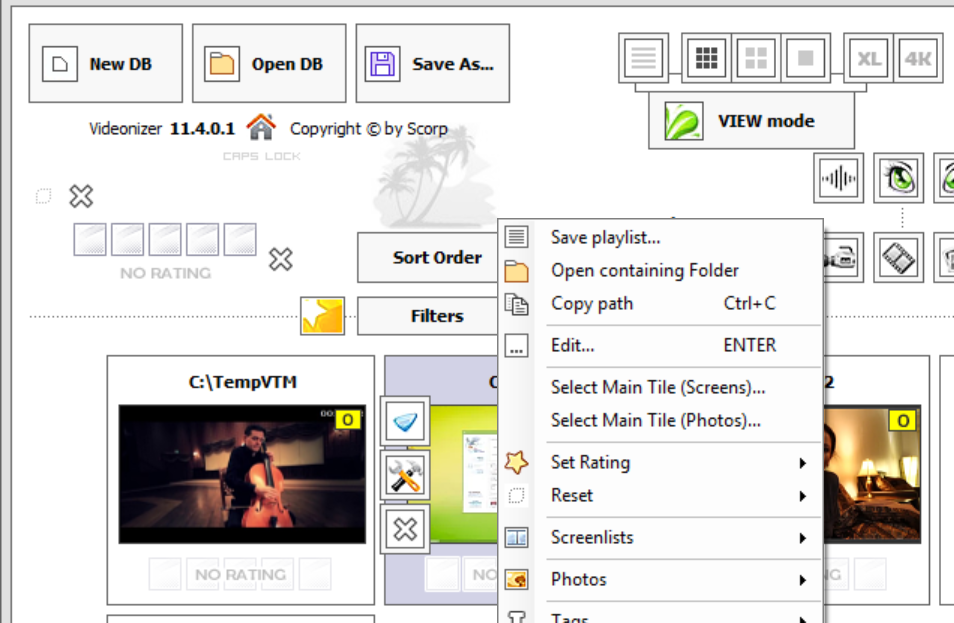Choose the XL tile size icon
954x623 pixels.
coord(868,60)
